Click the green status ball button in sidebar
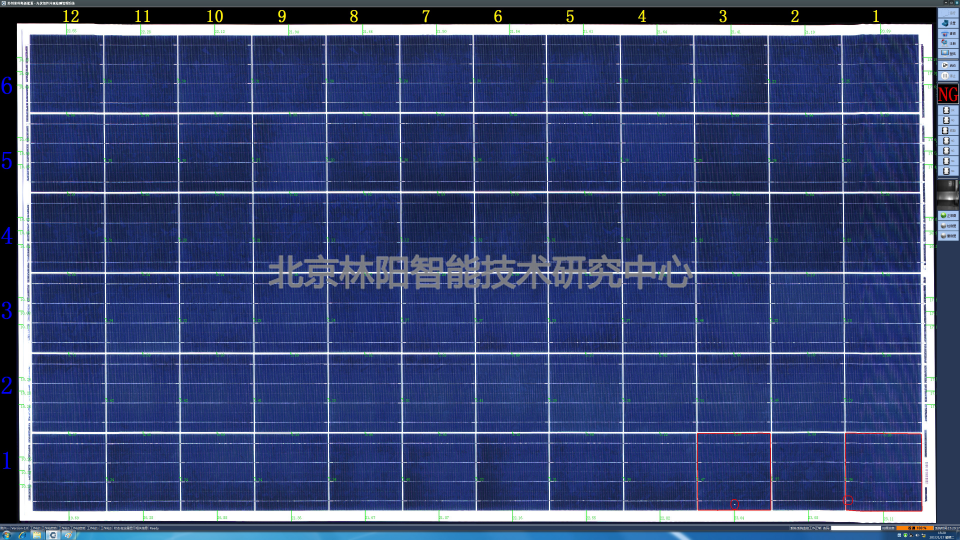 (x=948, y=216)
